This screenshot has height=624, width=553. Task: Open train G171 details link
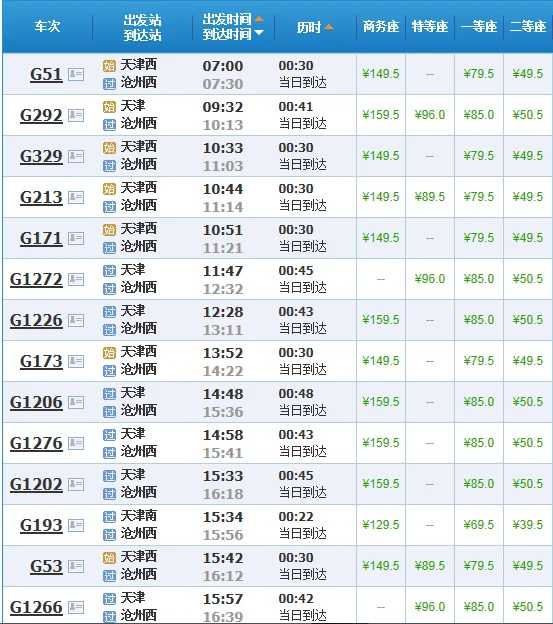[41, 239]
